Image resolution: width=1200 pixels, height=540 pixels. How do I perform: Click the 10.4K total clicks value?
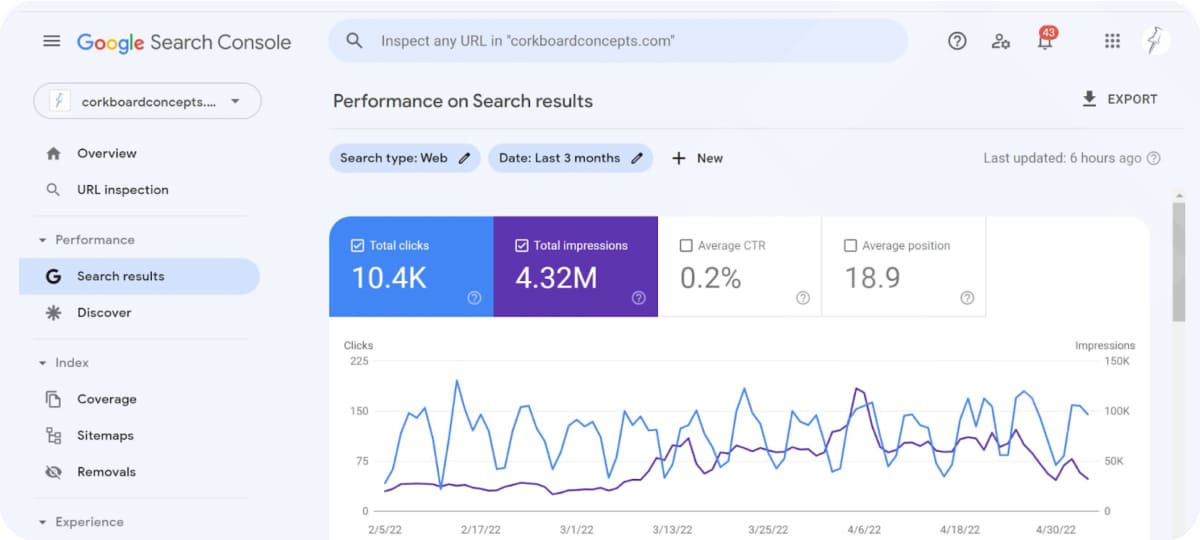(x=388, y=278)
